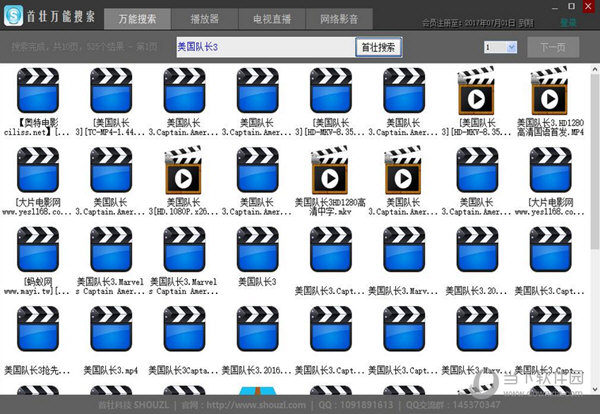Click the 首壮搜索 search button
The image size is (600, 414).
[378, 47]
